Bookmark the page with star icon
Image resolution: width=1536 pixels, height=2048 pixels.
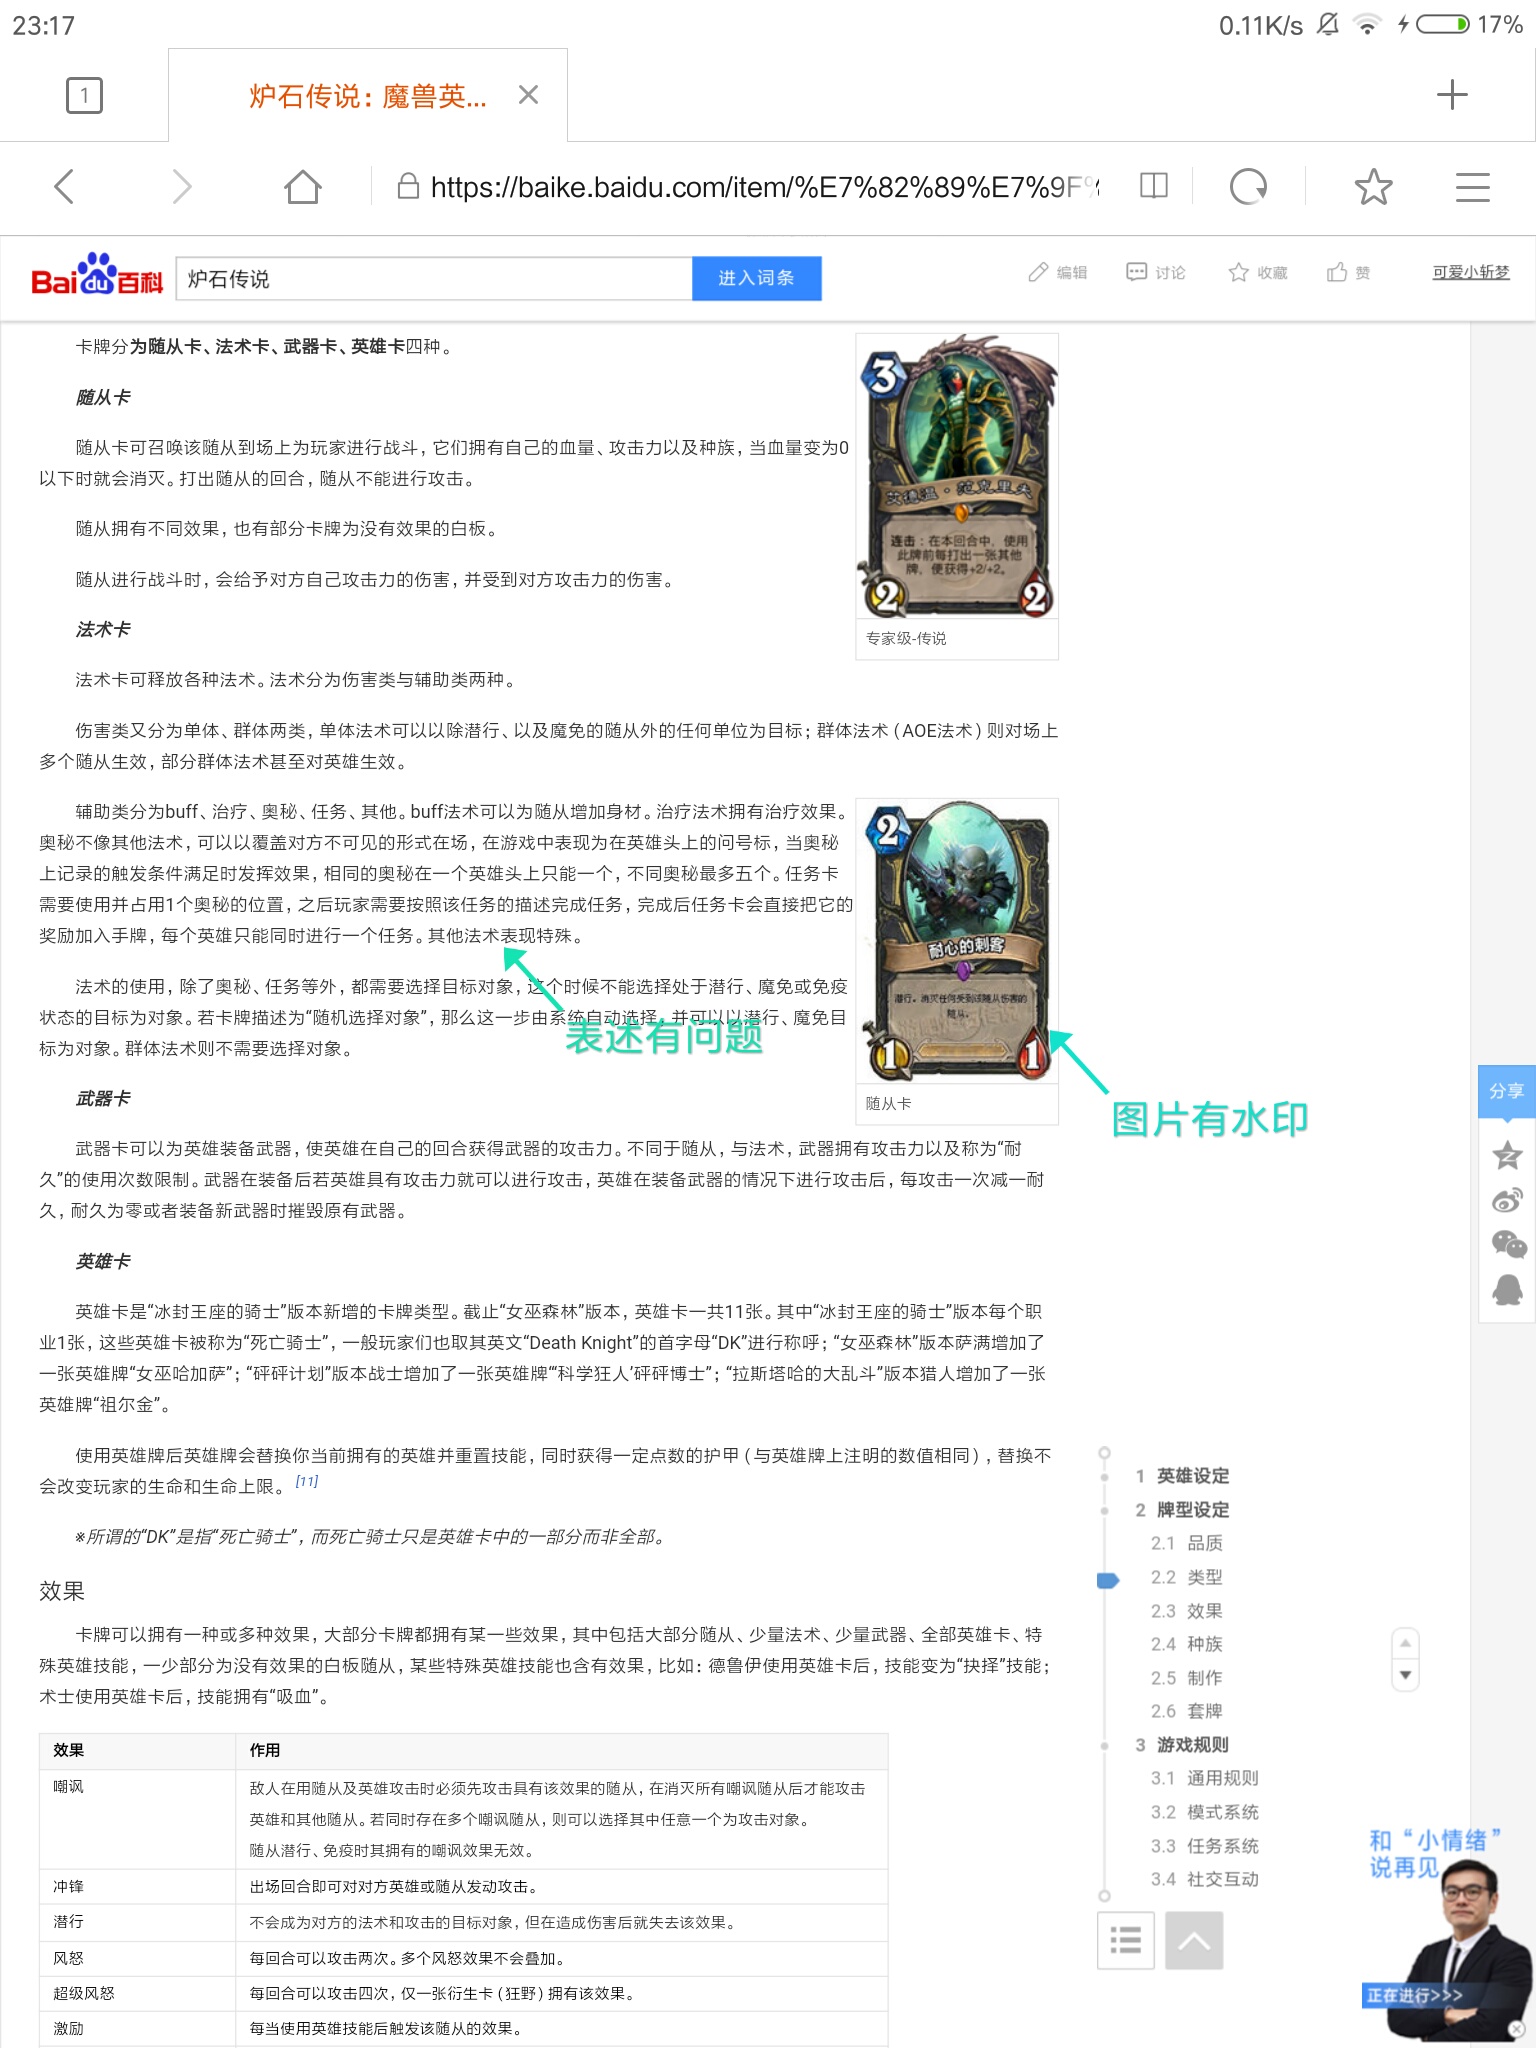pyautogui.click(x=1373, y=187)
